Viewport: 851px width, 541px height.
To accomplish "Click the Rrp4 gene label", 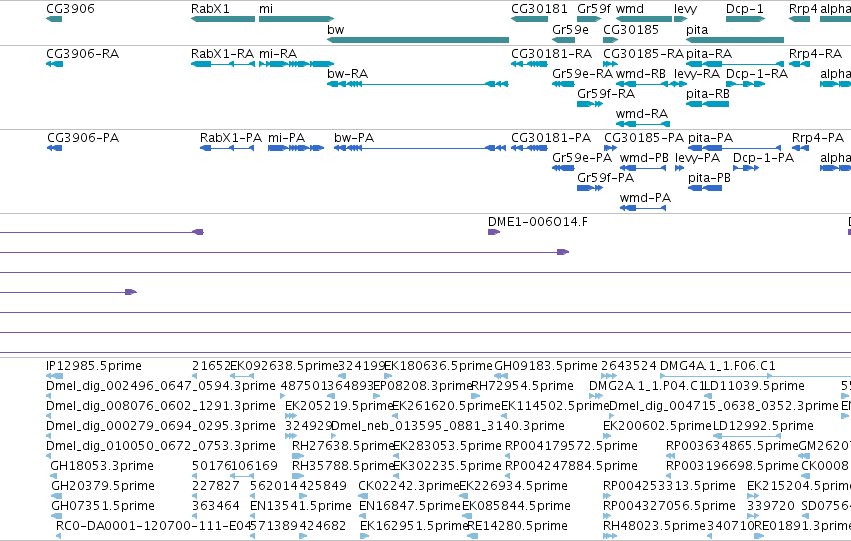I will 803,9.
